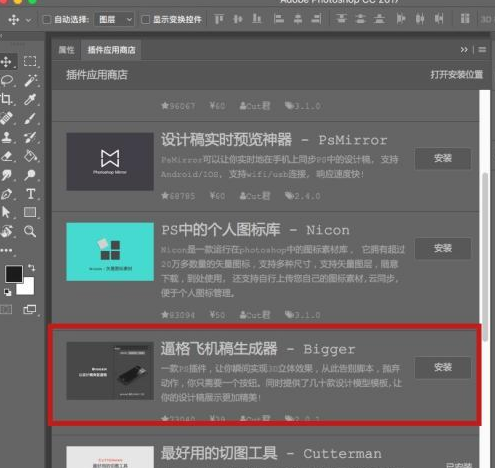Toggle Quick Mask mode

pyautogui.click(x=6, y=309)
